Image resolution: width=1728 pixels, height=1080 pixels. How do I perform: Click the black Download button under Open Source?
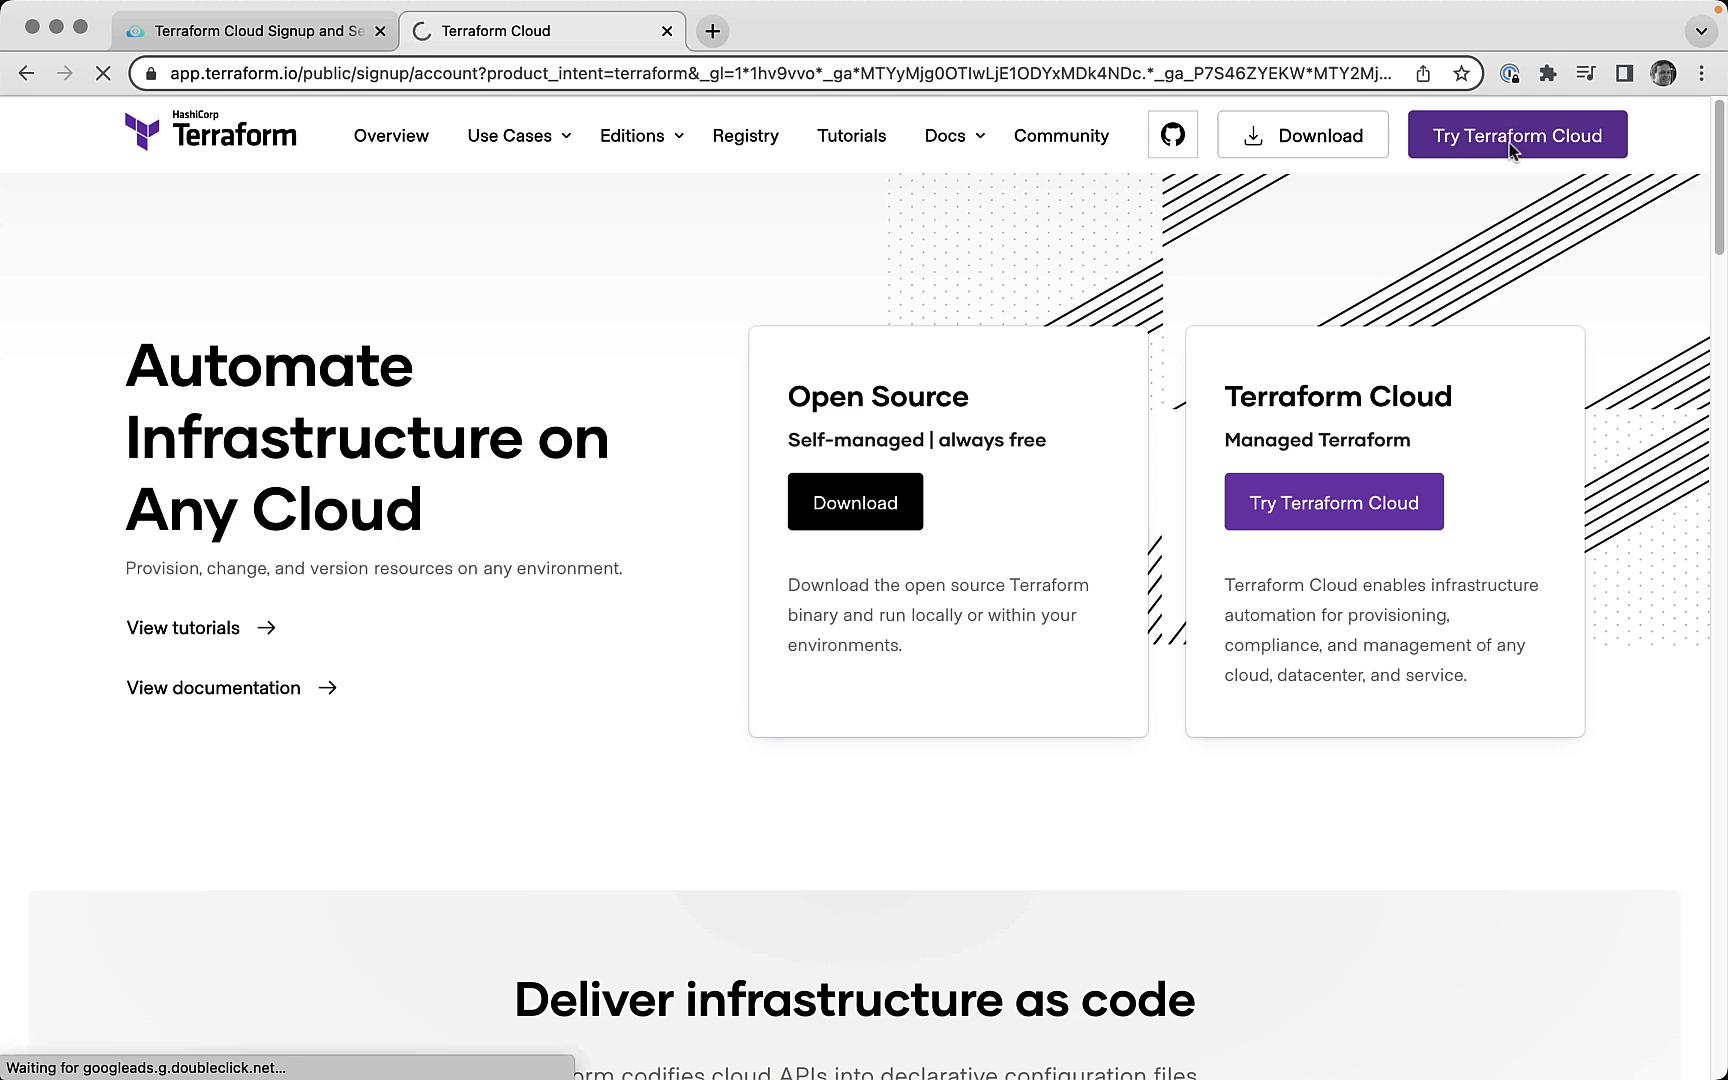[x=855, y=502]
